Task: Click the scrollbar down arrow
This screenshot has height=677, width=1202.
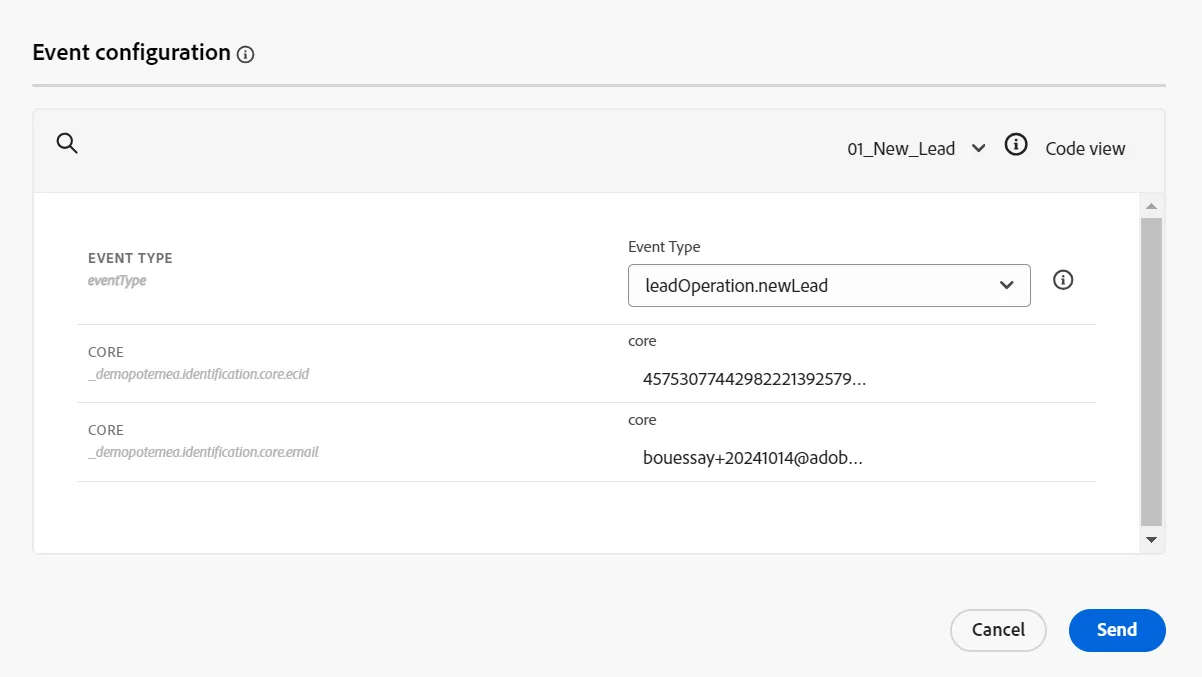Action: [x=1151, y=540]
